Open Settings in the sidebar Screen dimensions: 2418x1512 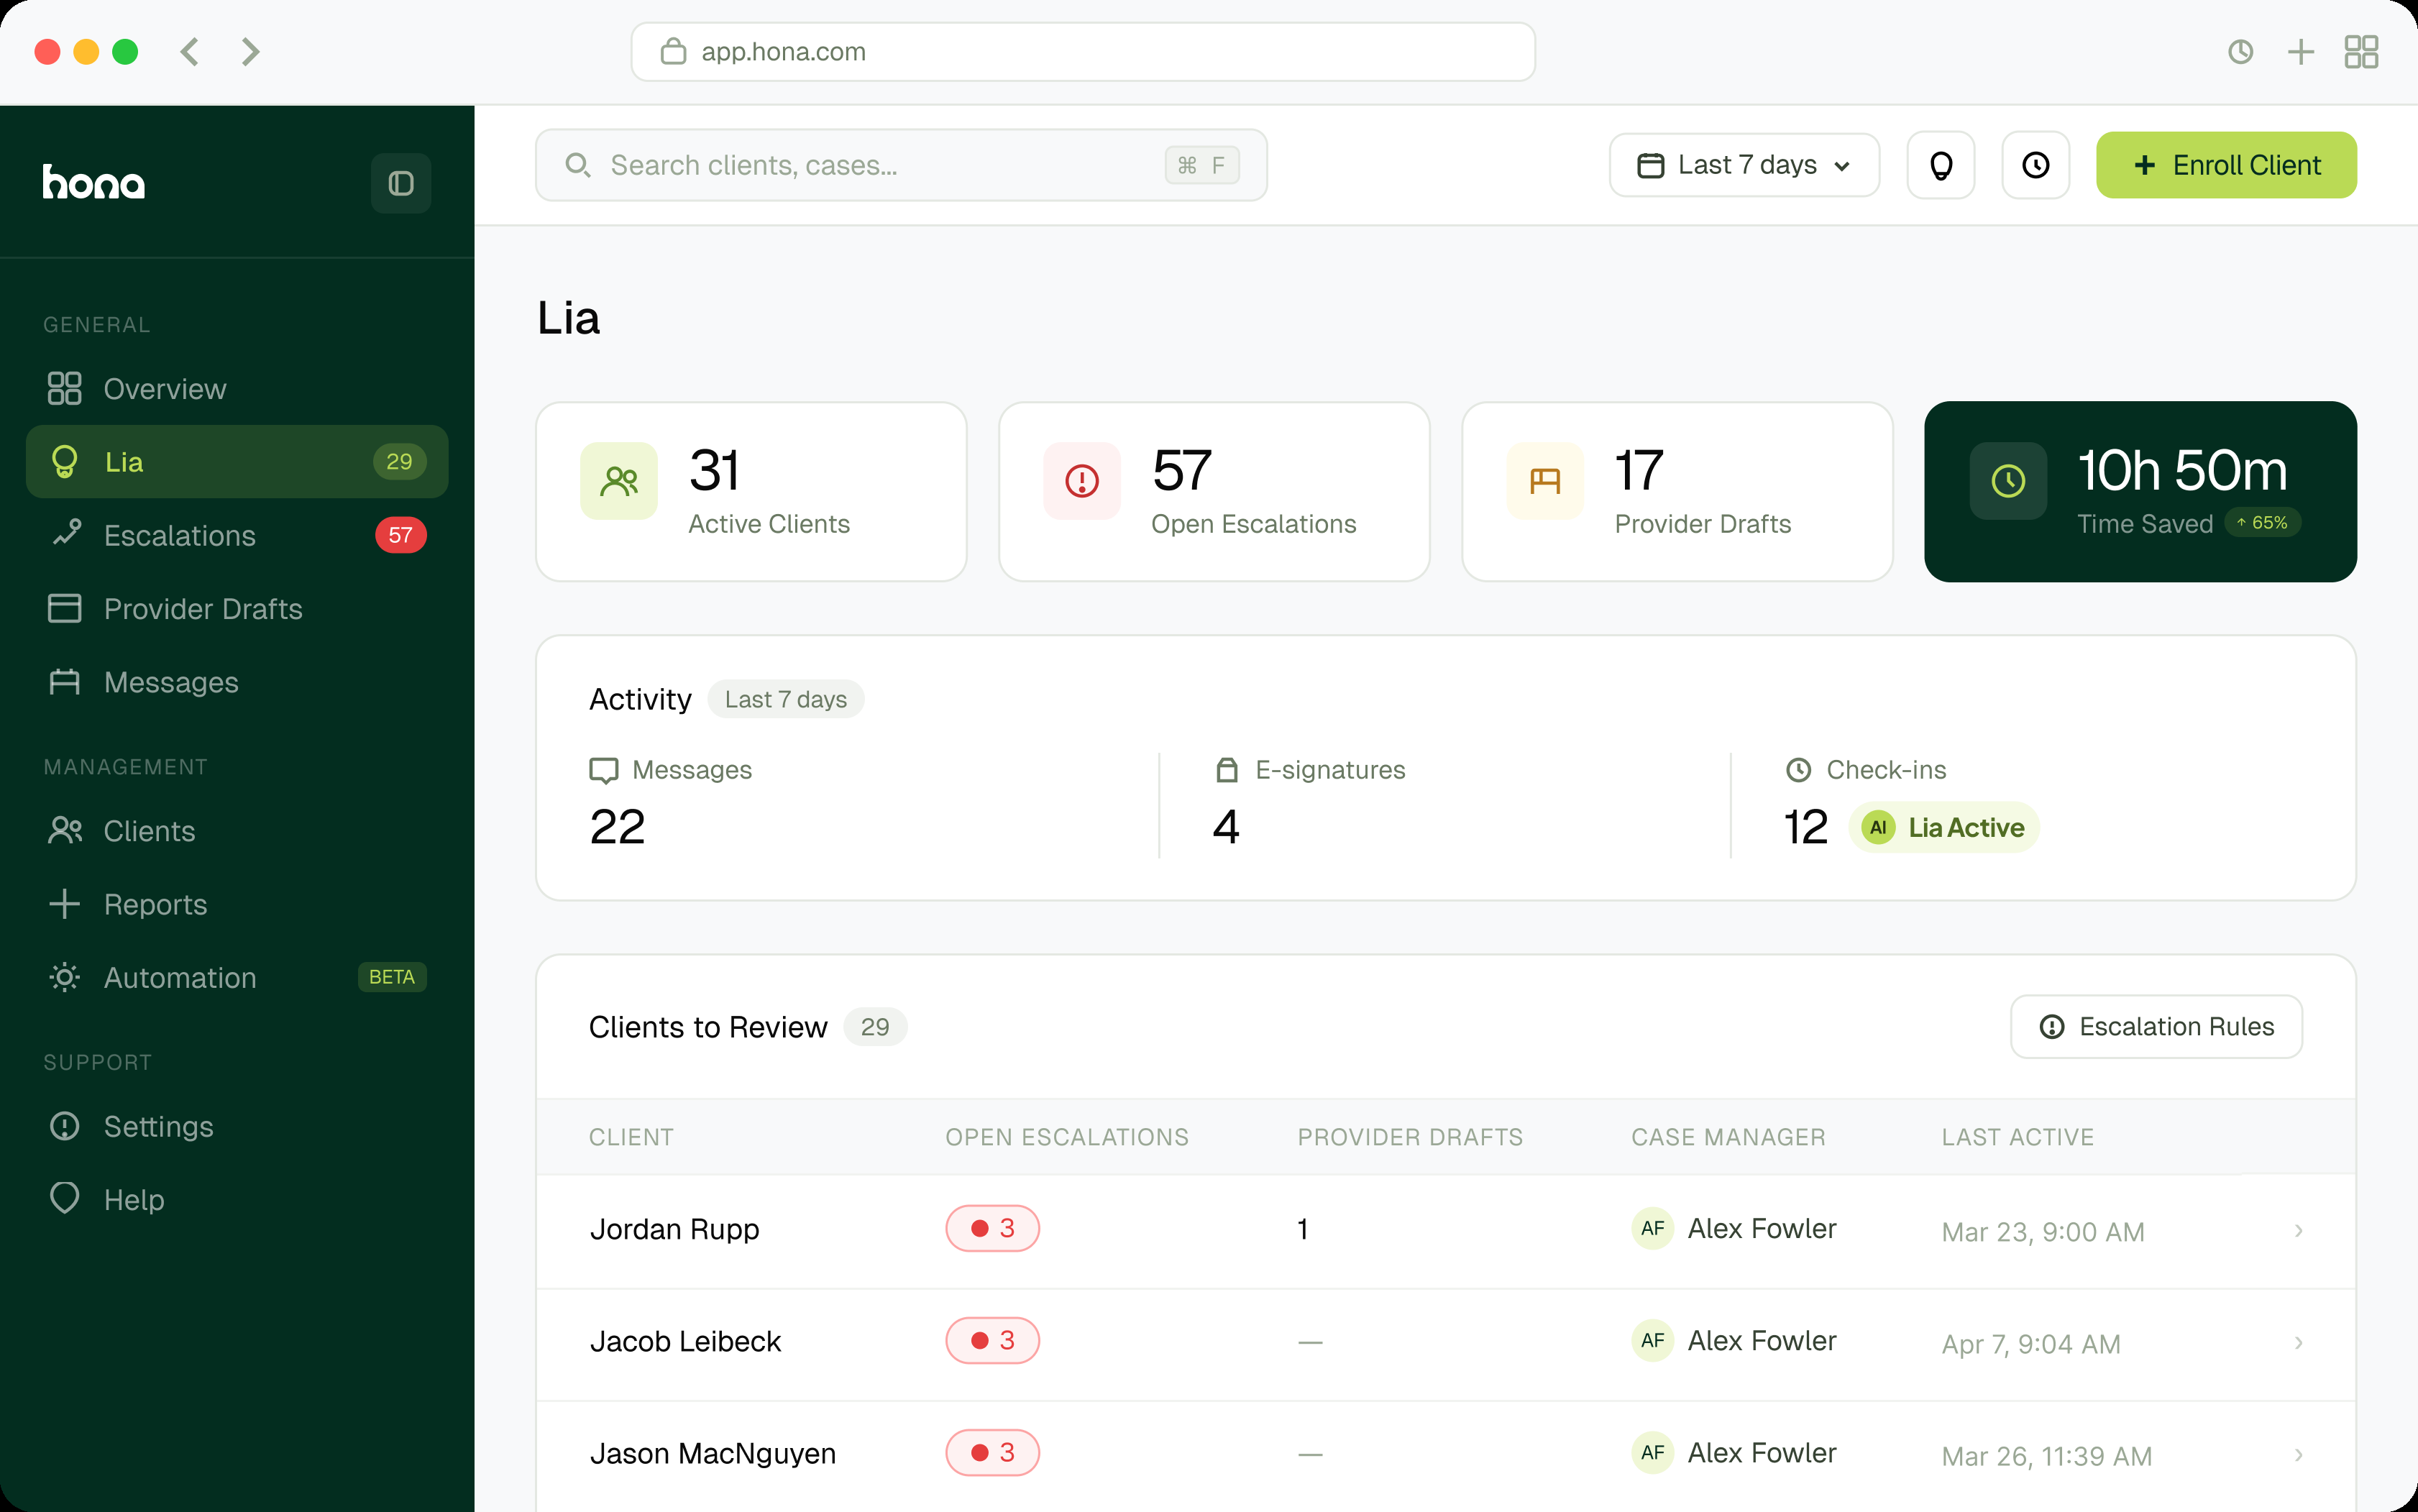[237, 1126]
